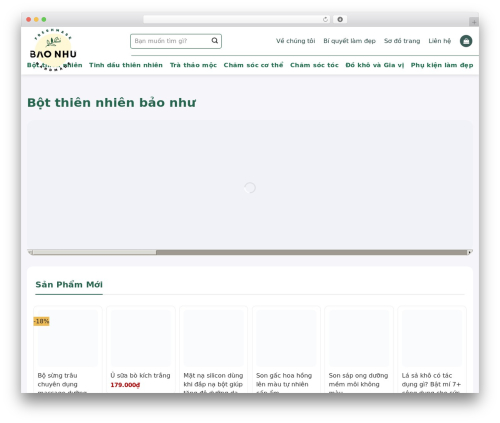Select "Chăm sóc cơ thể" menu
Screen dimensions: 500x423
click(253, 65)
